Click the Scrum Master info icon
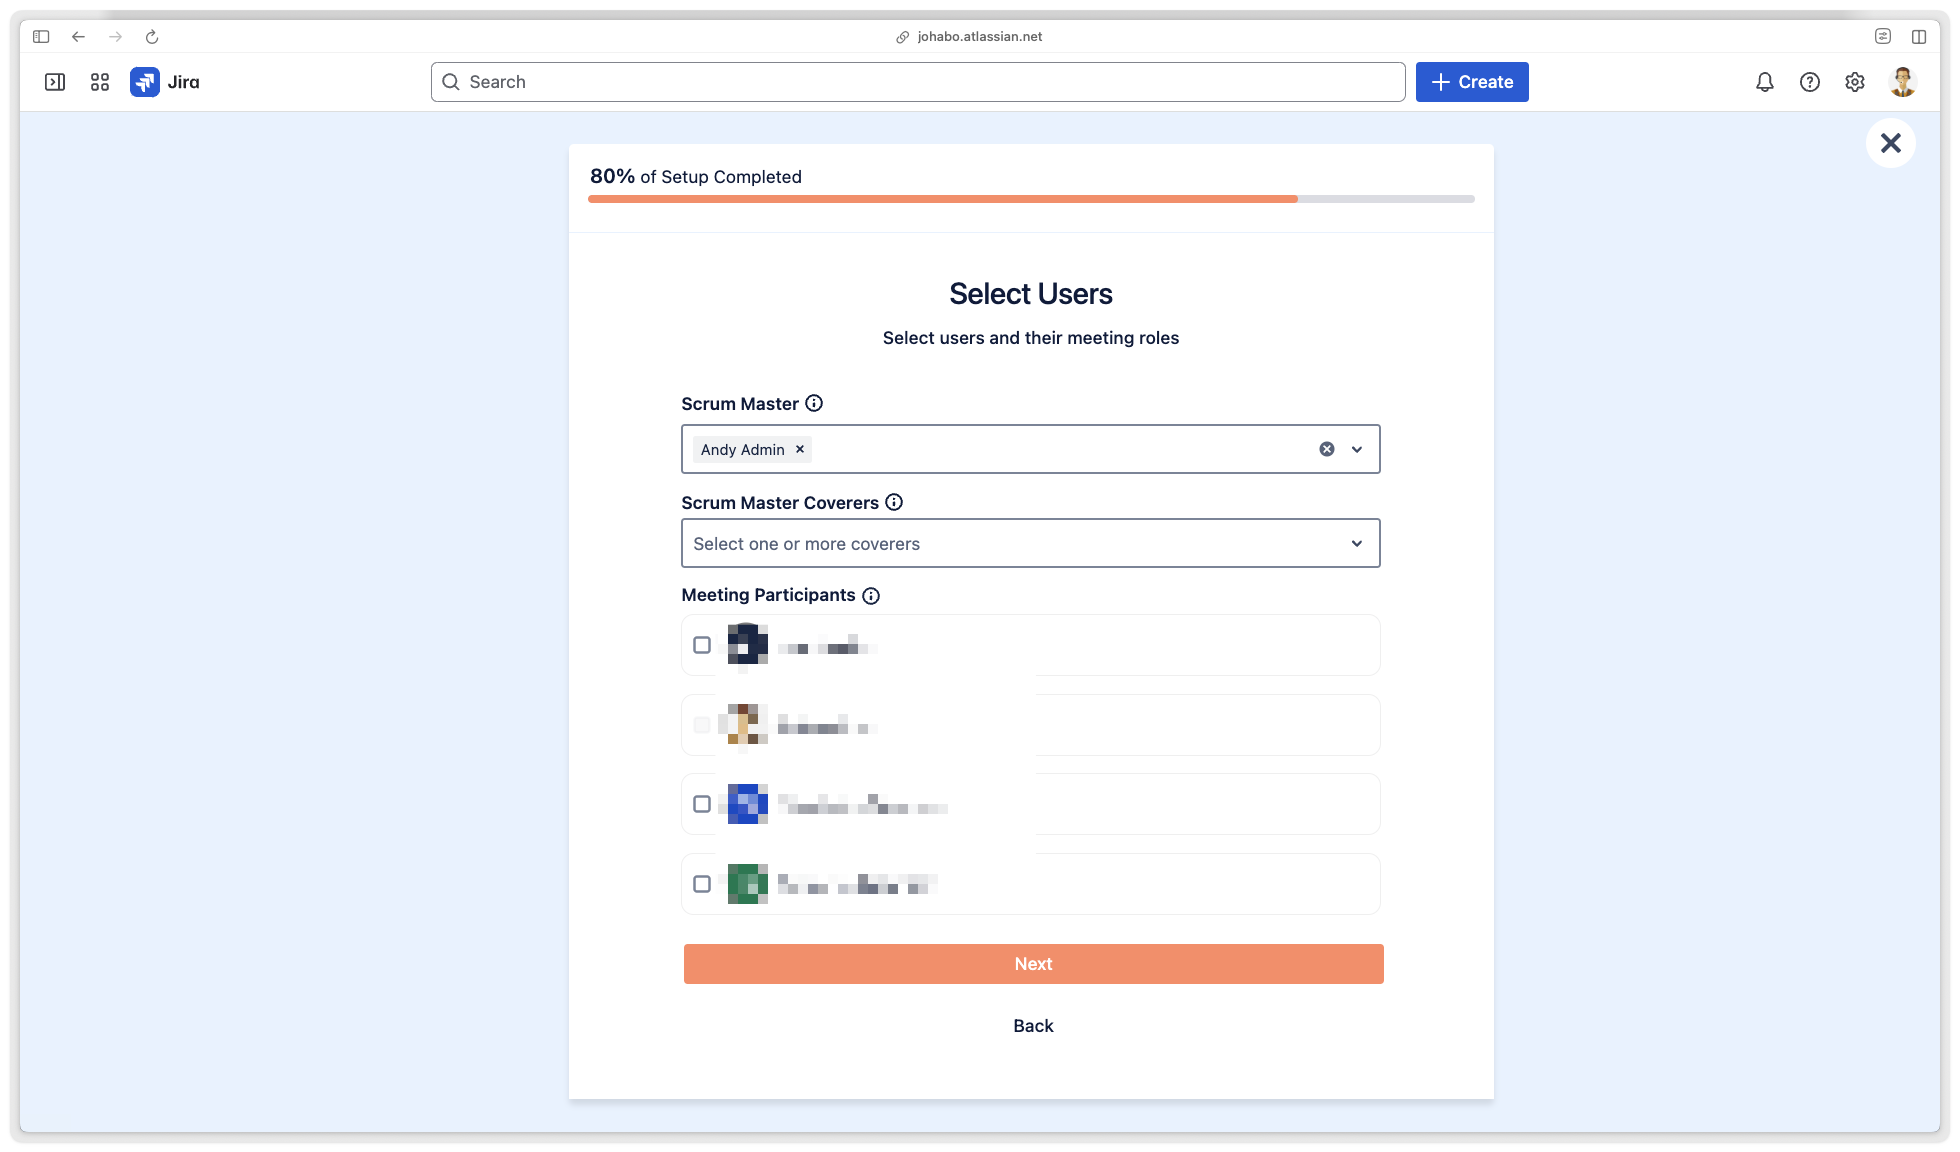The height and width of the screenshot is (1152, 1960). click(x=814, y=403)
